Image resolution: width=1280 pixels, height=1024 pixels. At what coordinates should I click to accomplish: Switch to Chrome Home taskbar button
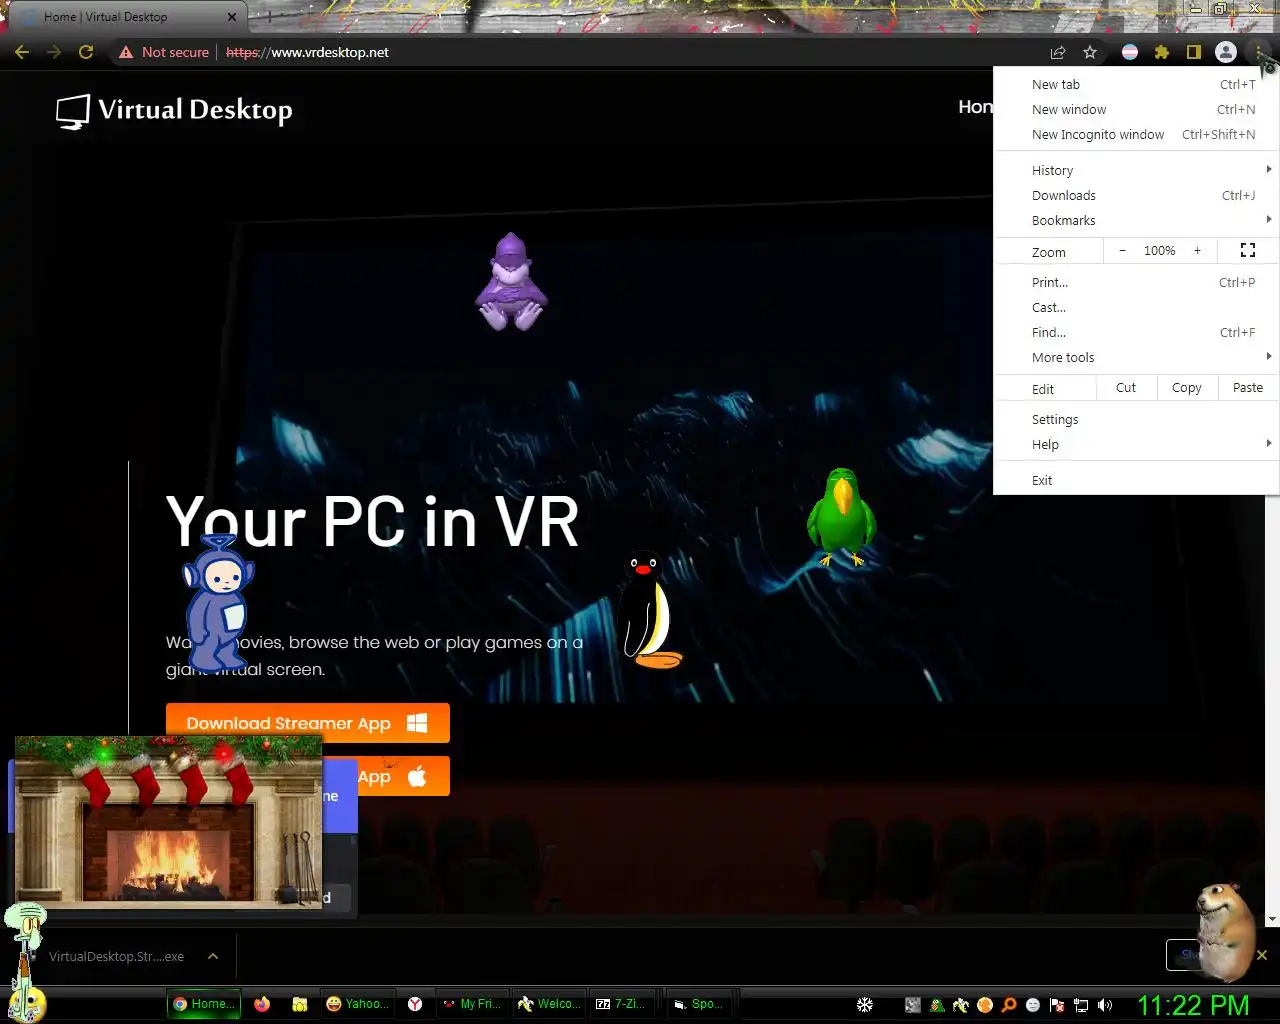(x=204, y=1004)
